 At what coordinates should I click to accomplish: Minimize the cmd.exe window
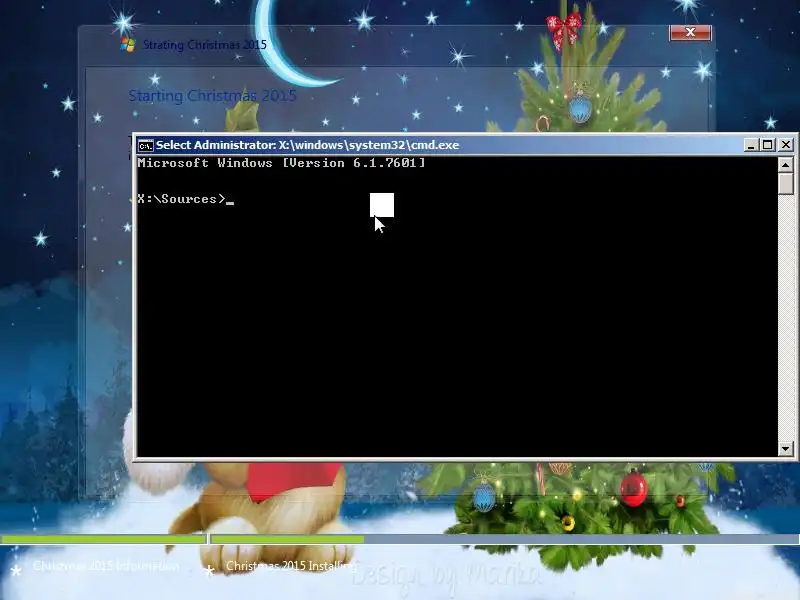[x=750, y=145]
